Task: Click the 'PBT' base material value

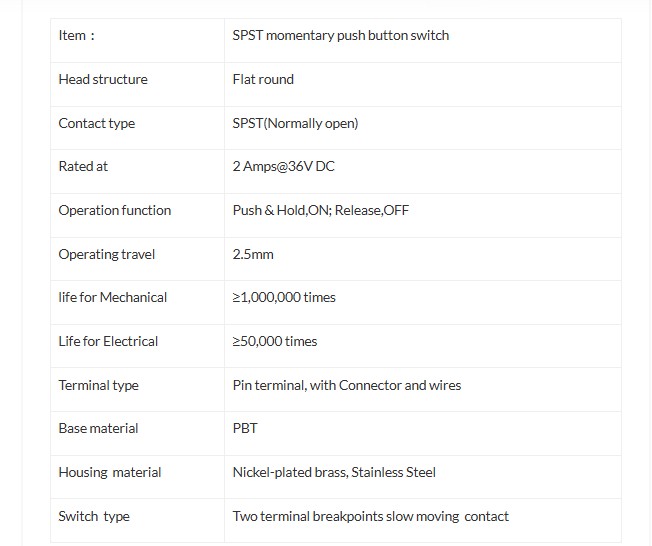Action: coord(245,429)
